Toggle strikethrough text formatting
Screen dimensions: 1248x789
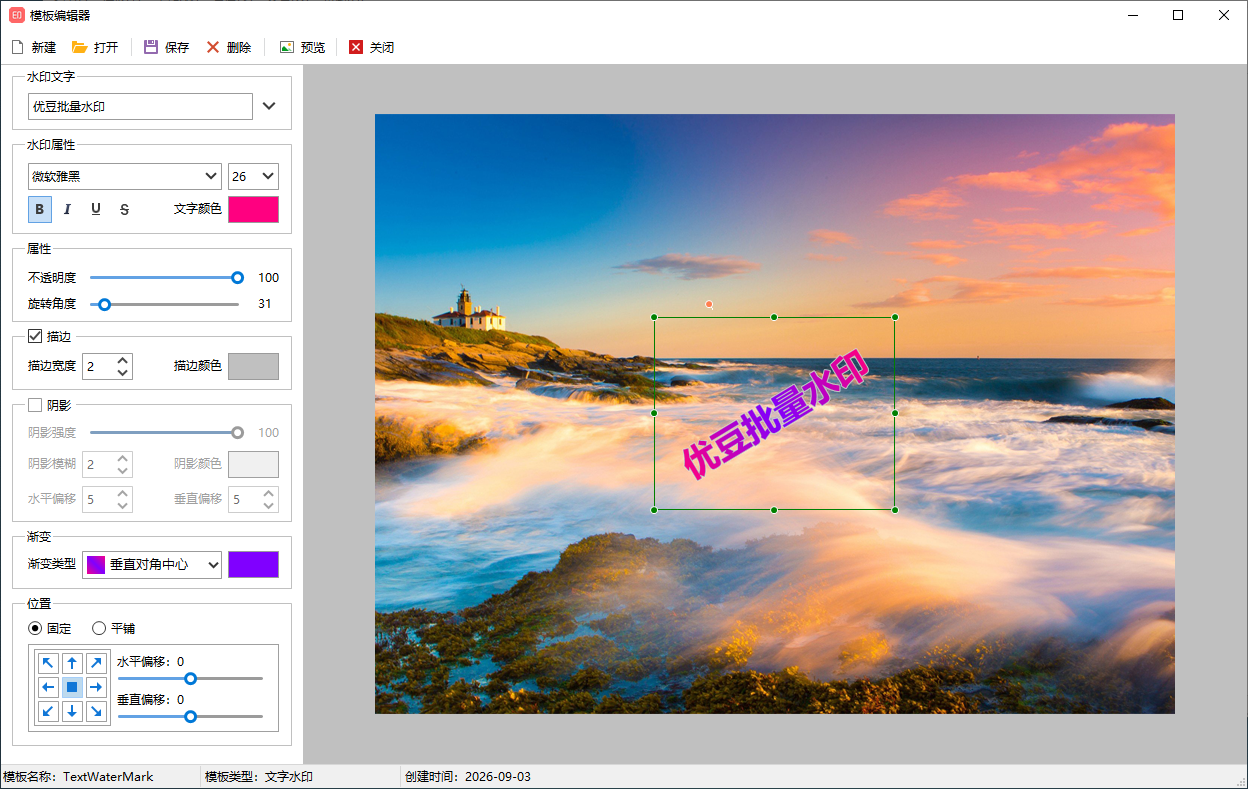pos(124,209)
